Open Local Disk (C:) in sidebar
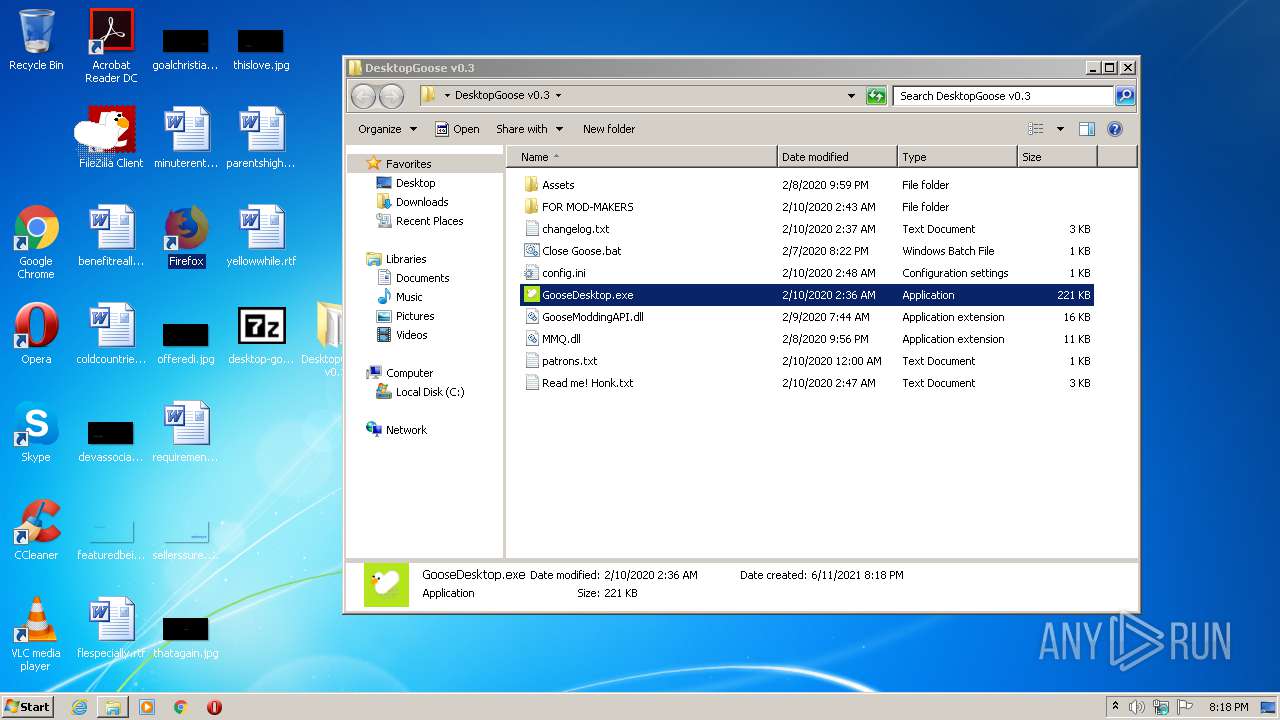The image size is (1280, 720). pyautogui.click(x=420, y=392)
